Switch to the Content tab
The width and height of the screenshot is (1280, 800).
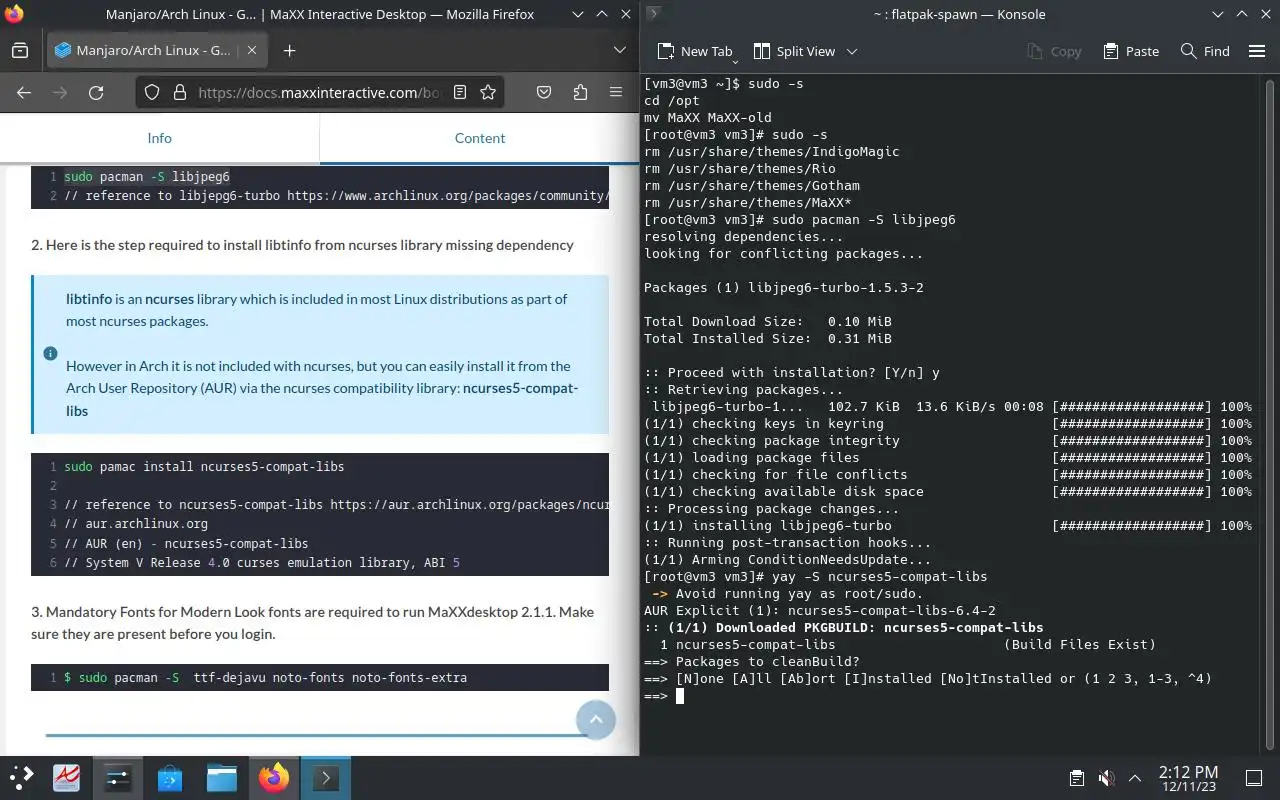(x=480, y=138)
